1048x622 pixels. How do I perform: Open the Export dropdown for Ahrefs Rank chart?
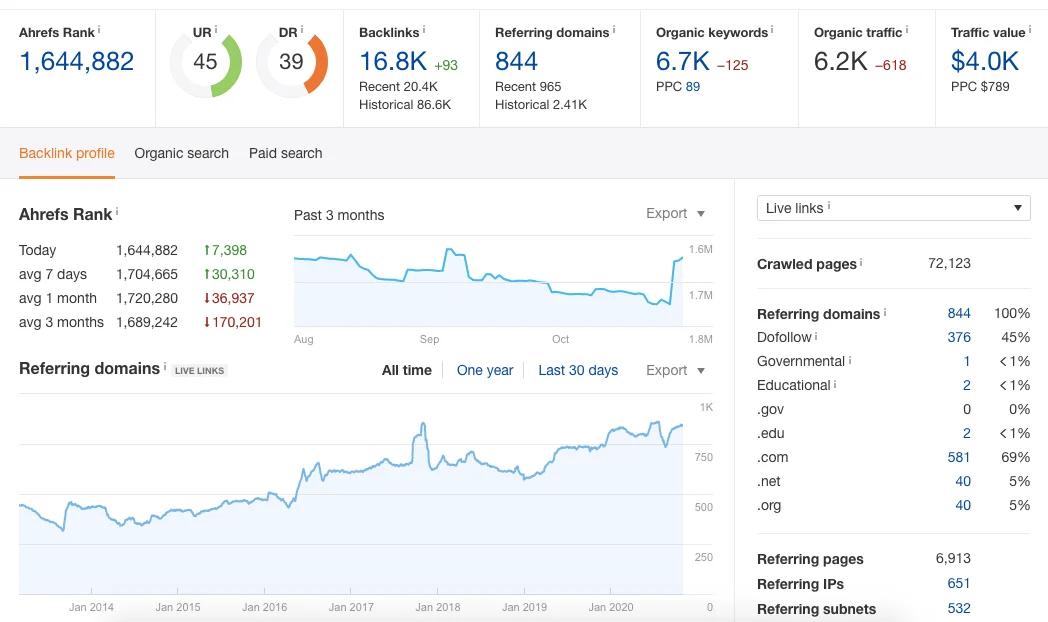click(675, 213)
